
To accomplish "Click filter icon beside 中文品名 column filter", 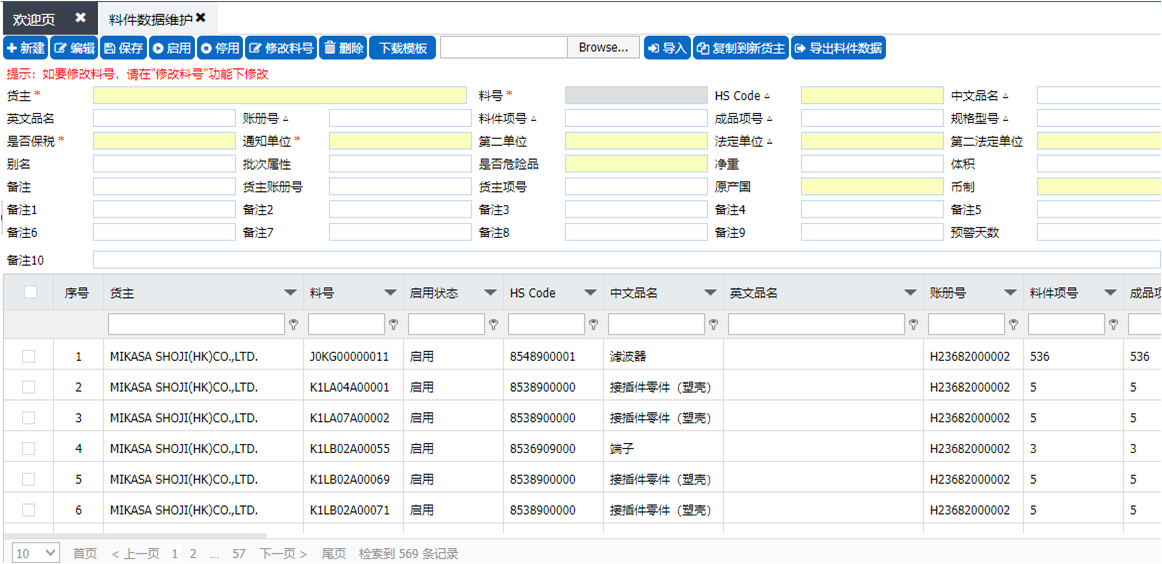I will coord(714,324).
